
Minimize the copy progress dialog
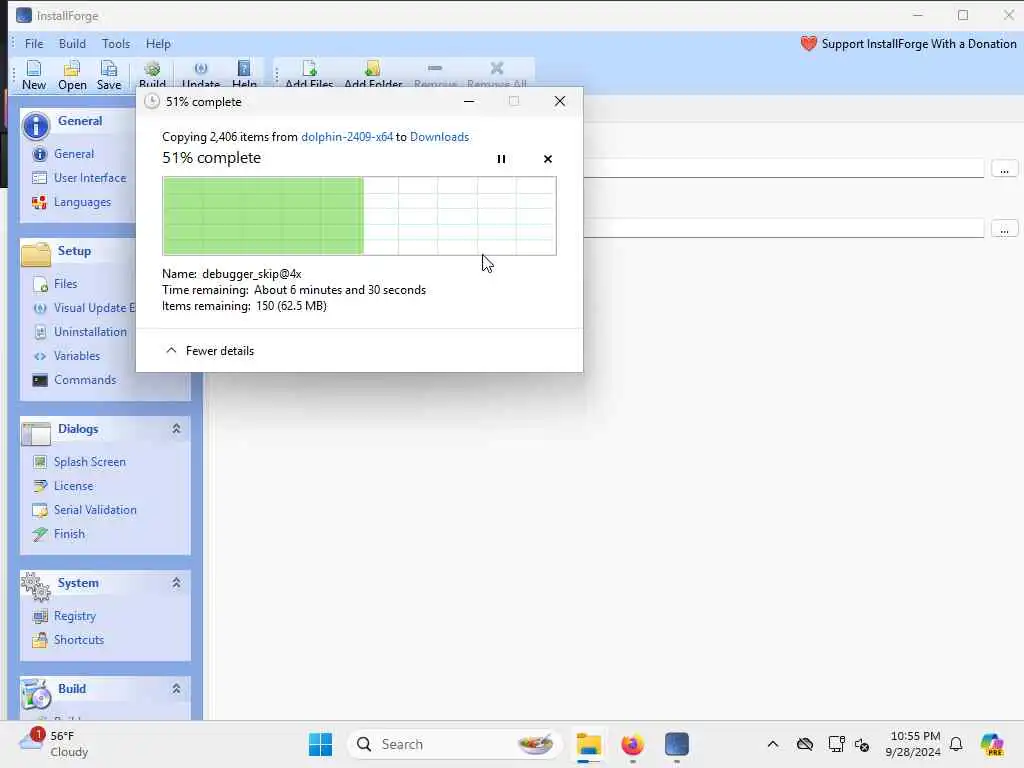pos(469,101)
